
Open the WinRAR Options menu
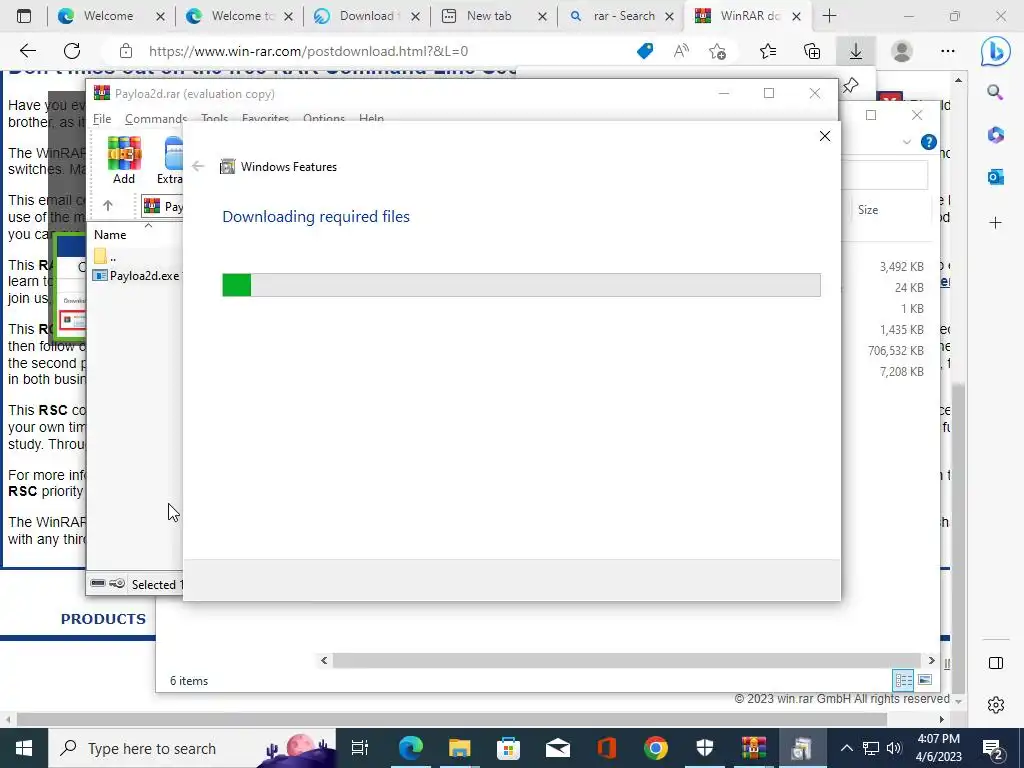coord(324,119)
